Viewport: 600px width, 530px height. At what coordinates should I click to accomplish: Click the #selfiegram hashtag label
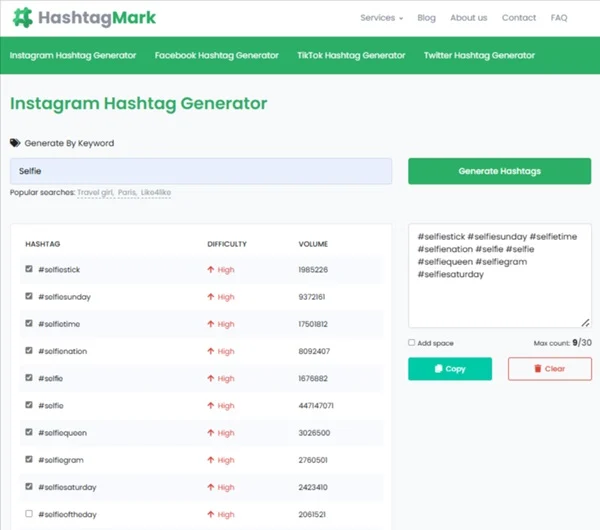pyautogui.click(x=61, y=460)
